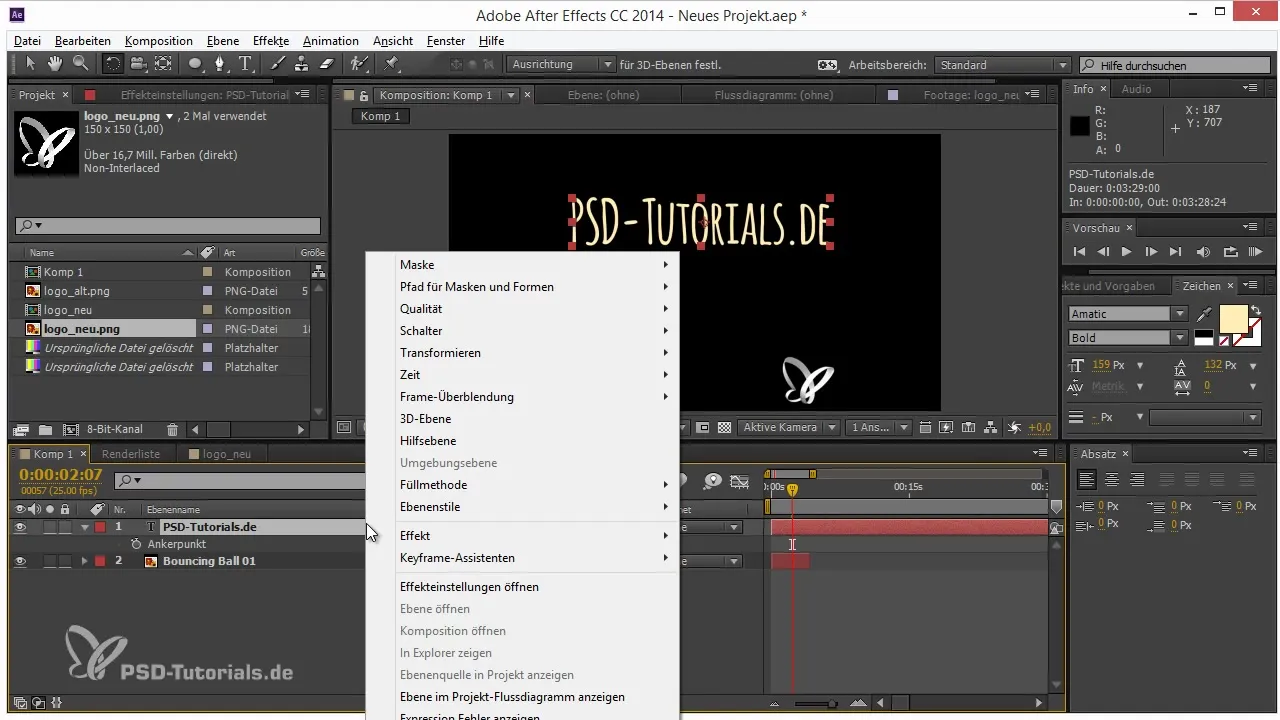1280x720 pixels.
Task: Select the Pan Behind anchor point tool
Action: pos(163,64)
